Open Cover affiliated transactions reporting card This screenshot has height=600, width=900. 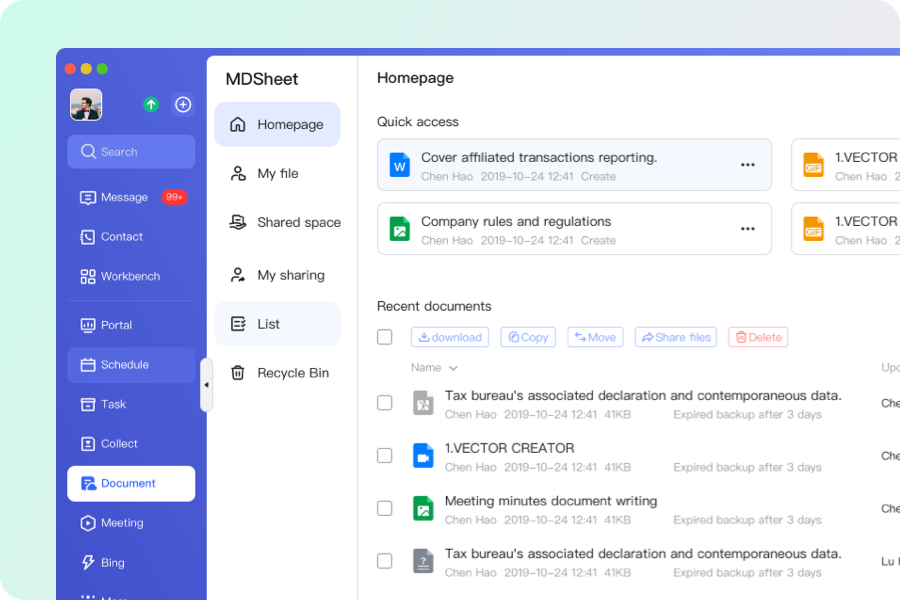point(574,165)
